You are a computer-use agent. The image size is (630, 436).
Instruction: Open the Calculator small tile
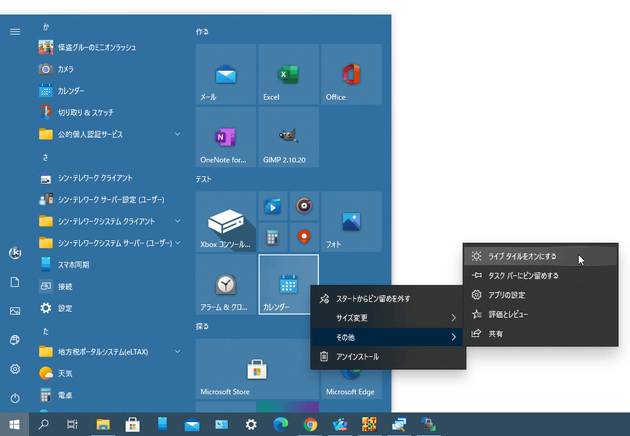coord(273,237)
